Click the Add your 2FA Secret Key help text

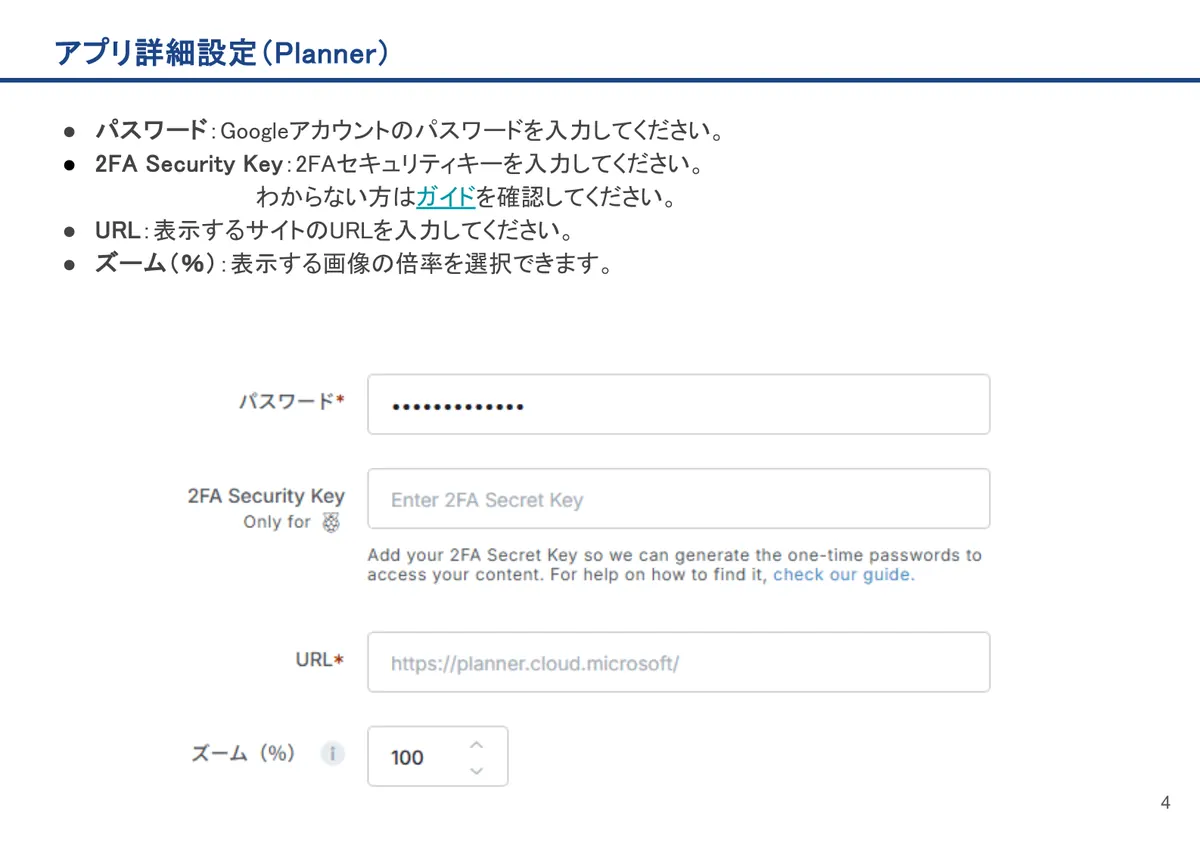click(674, 565)
